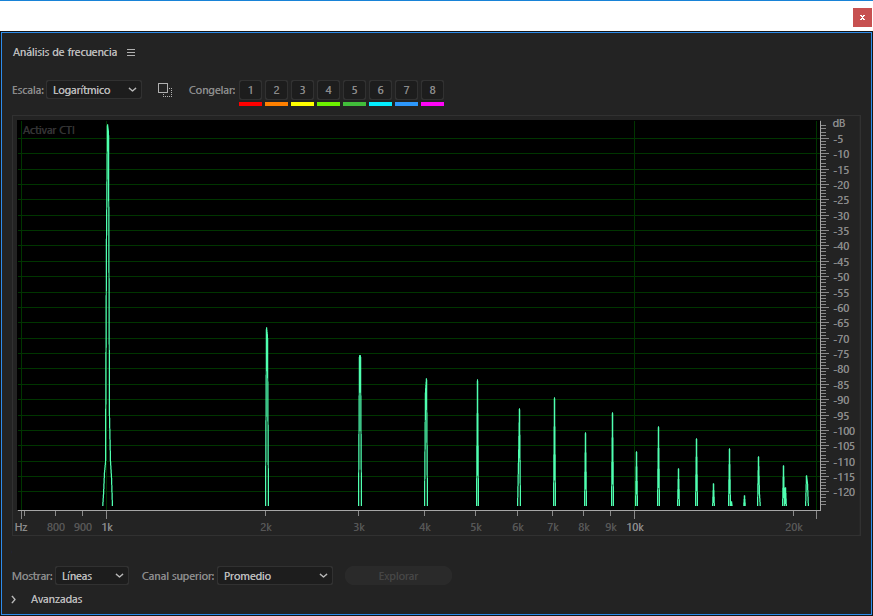Close the window with the red X button
The image size is (873, 616).
862,17
